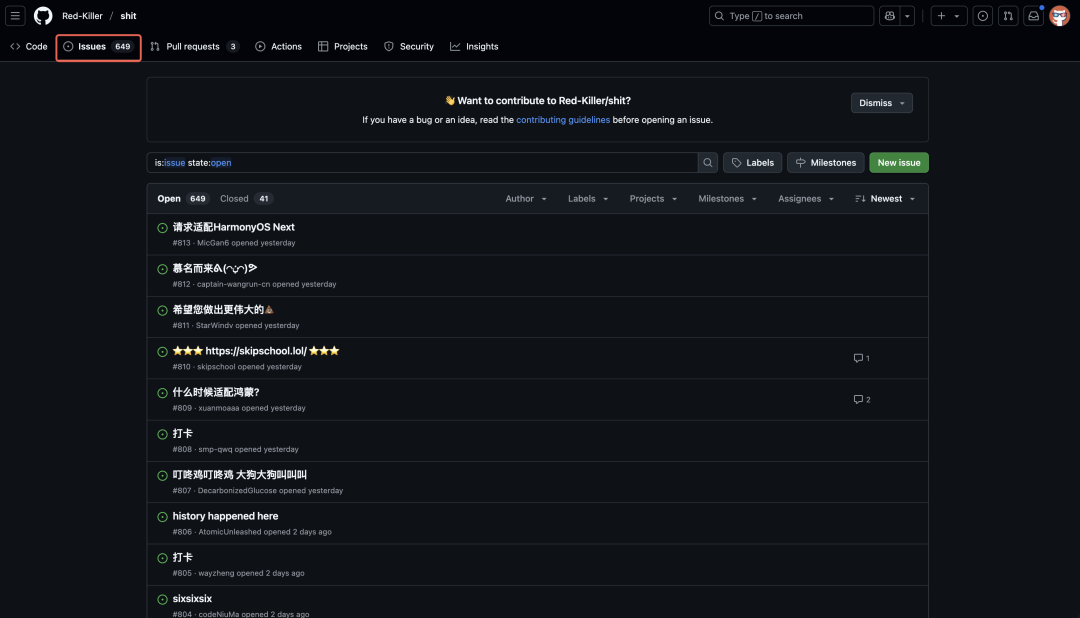The image size is (1080, 618).
Task: Expand the Milestones filter dropdown
Action: pos(728,198)
